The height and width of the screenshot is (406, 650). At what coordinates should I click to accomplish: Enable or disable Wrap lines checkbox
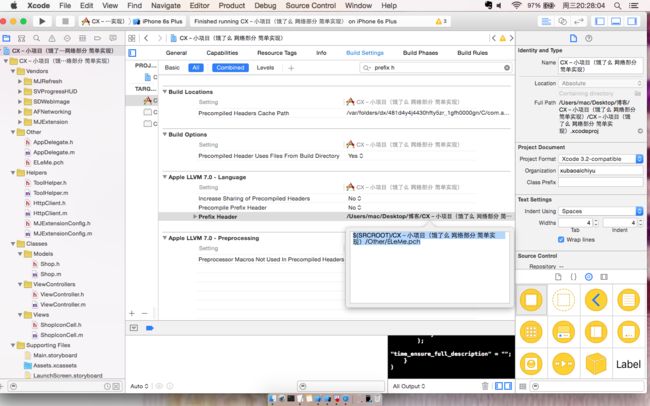pyautogui.click(x=561, y=240)
